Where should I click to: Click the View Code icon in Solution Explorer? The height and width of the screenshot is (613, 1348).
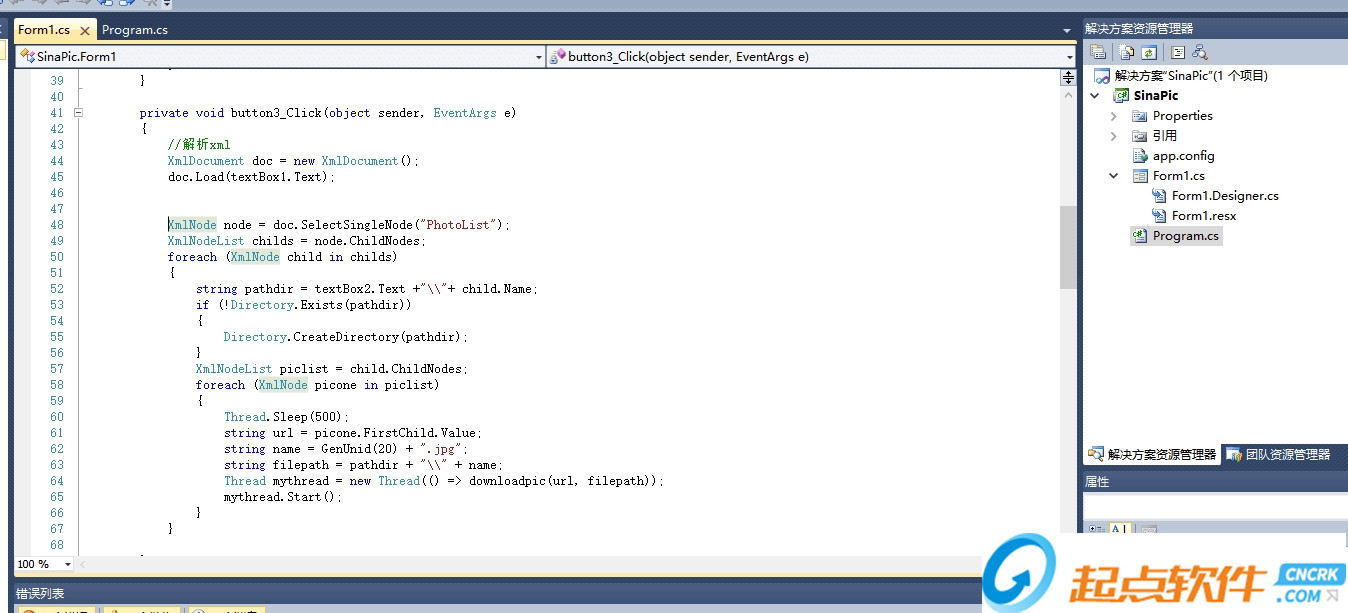click(1178, 52)
